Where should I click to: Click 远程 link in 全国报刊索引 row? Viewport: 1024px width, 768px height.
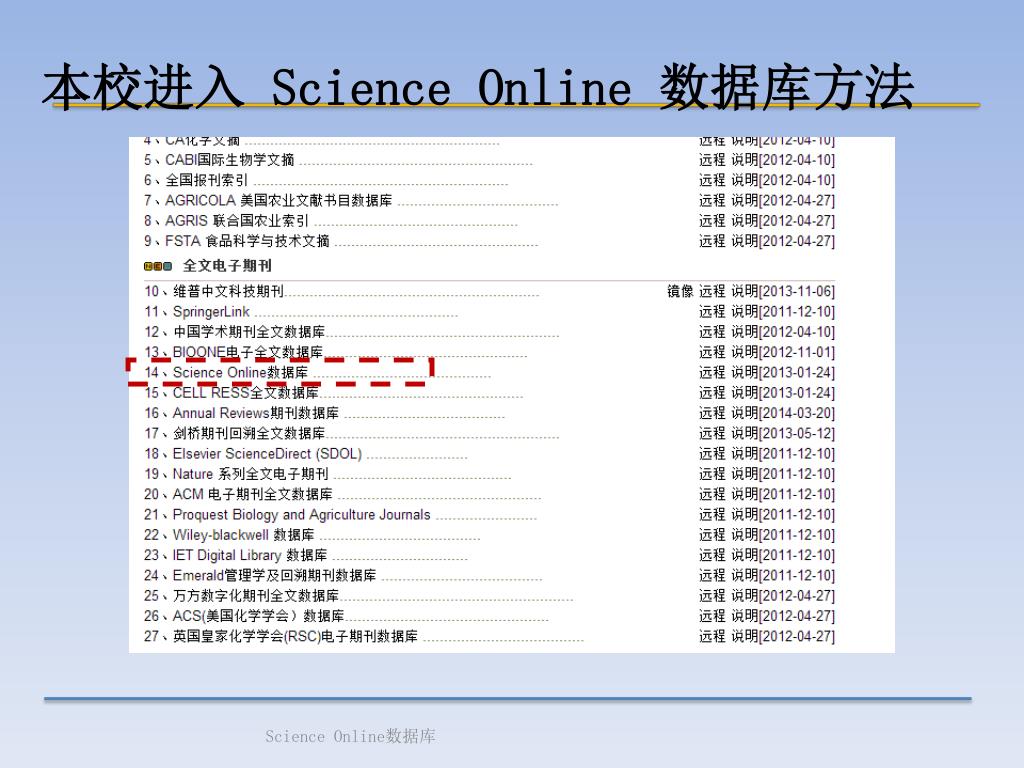(712, 180)
